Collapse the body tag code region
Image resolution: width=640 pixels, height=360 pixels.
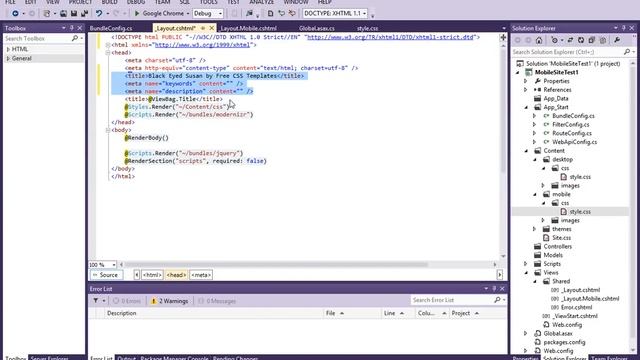[x=108, y=130]
